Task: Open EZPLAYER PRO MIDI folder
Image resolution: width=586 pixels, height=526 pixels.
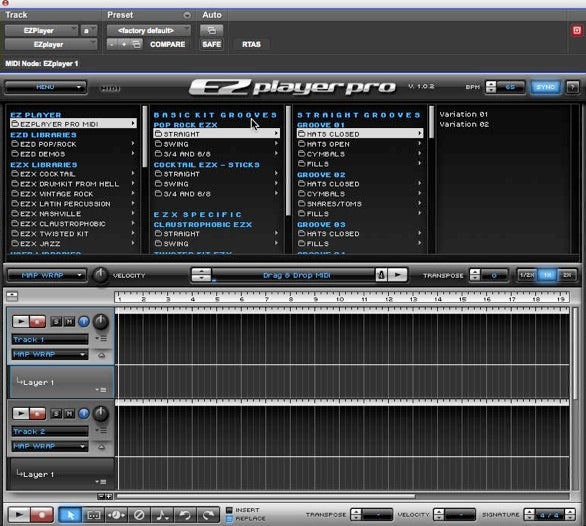Action: point(73,124)
